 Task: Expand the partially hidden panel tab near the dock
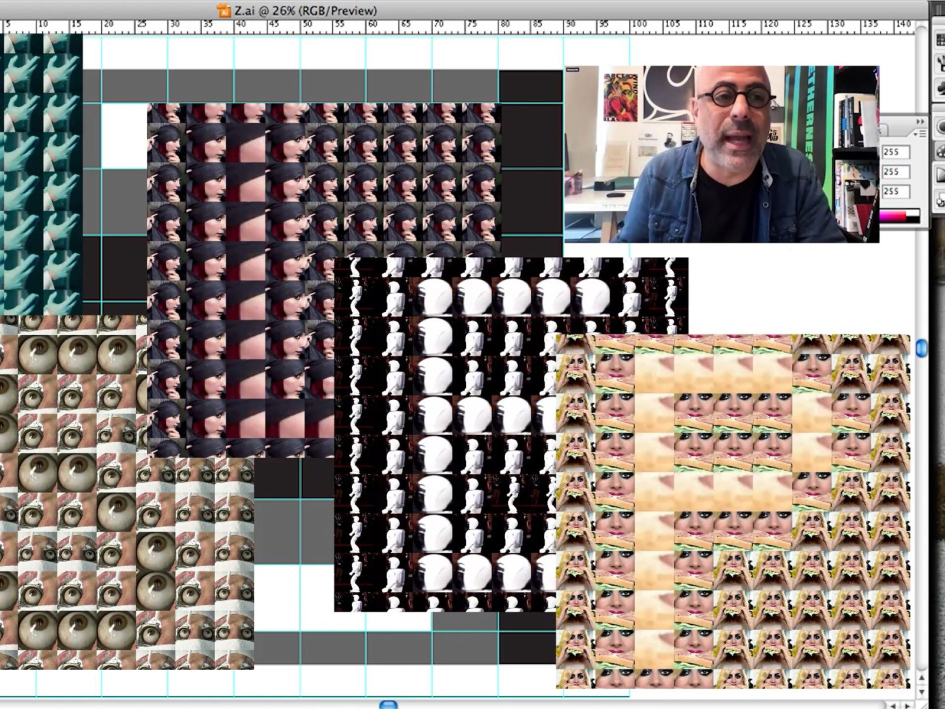point(878,131)
